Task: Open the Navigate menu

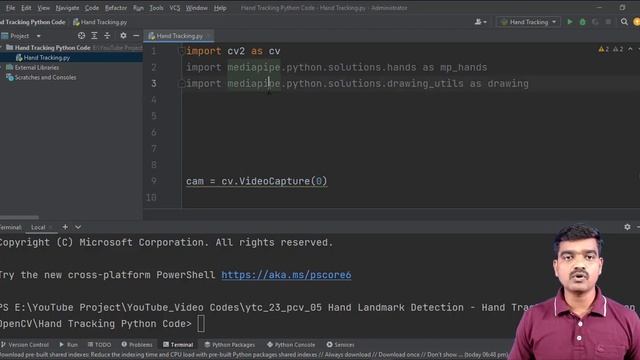Action: click(x=67, y=8)
